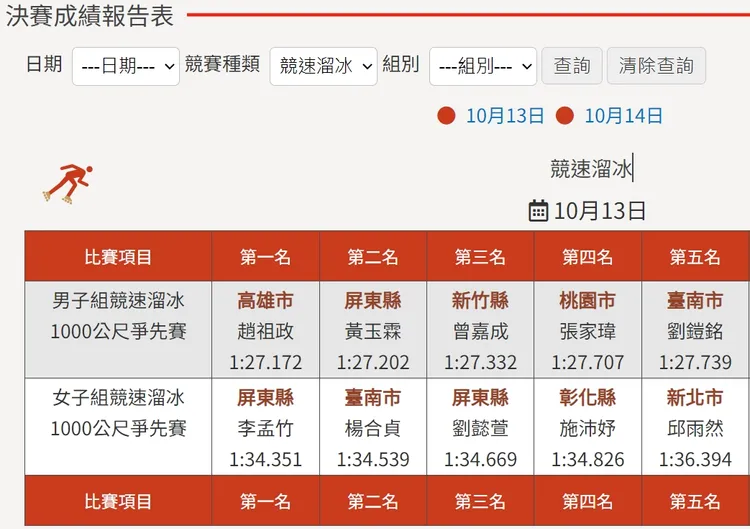The height and width of the screenshot is (529, 750).
Task: Click the time 1:34.351
Action: tap(265, 459)
